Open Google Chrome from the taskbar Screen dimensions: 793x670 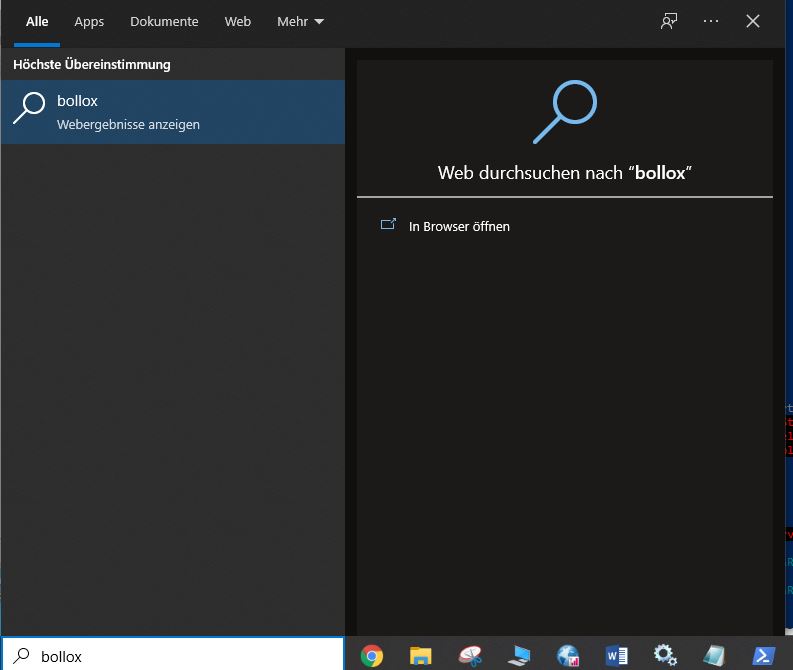click(x=372, y=656)
